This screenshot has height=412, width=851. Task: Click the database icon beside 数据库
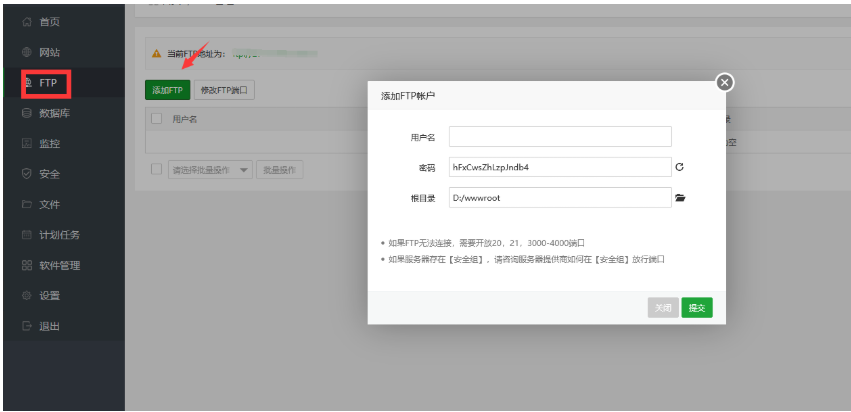coord(27,113)
